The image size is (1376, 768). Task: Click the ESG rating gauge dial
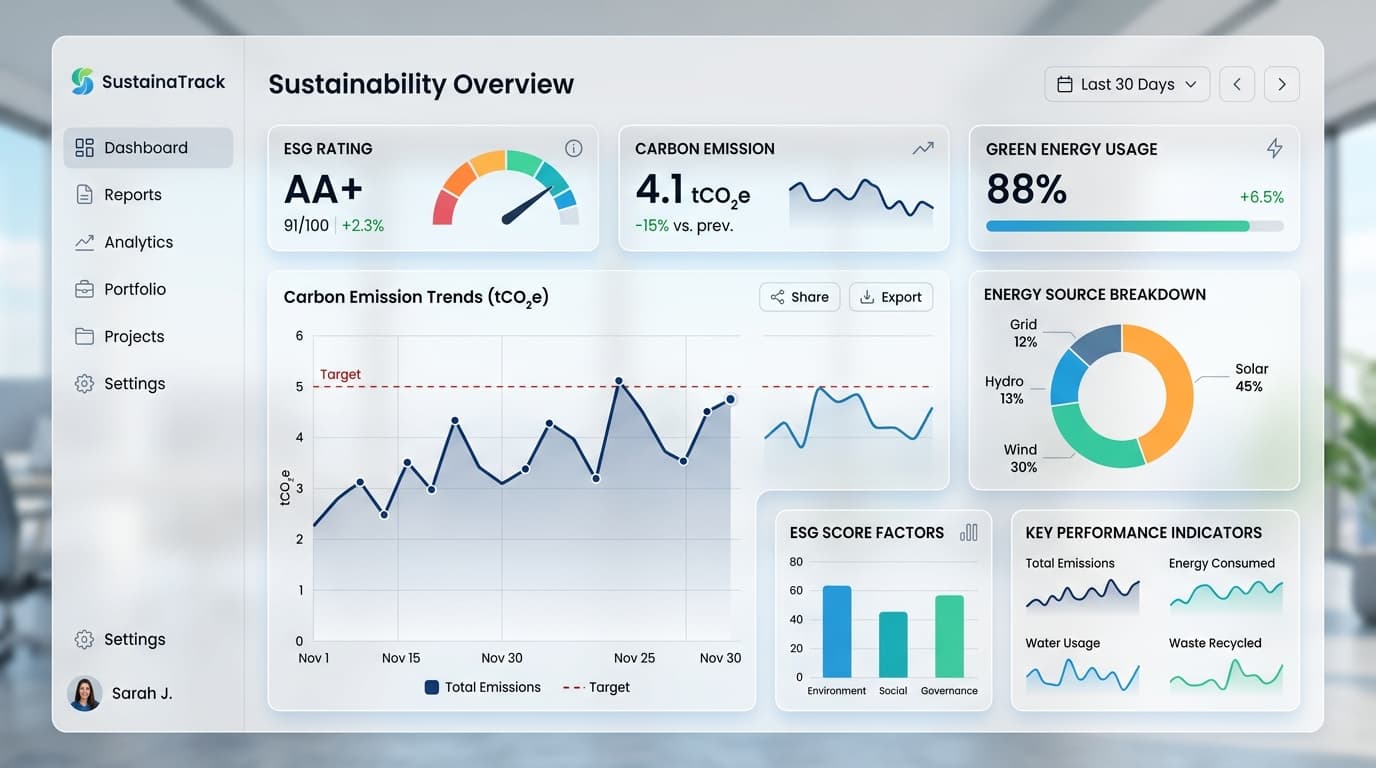(505, 188)
